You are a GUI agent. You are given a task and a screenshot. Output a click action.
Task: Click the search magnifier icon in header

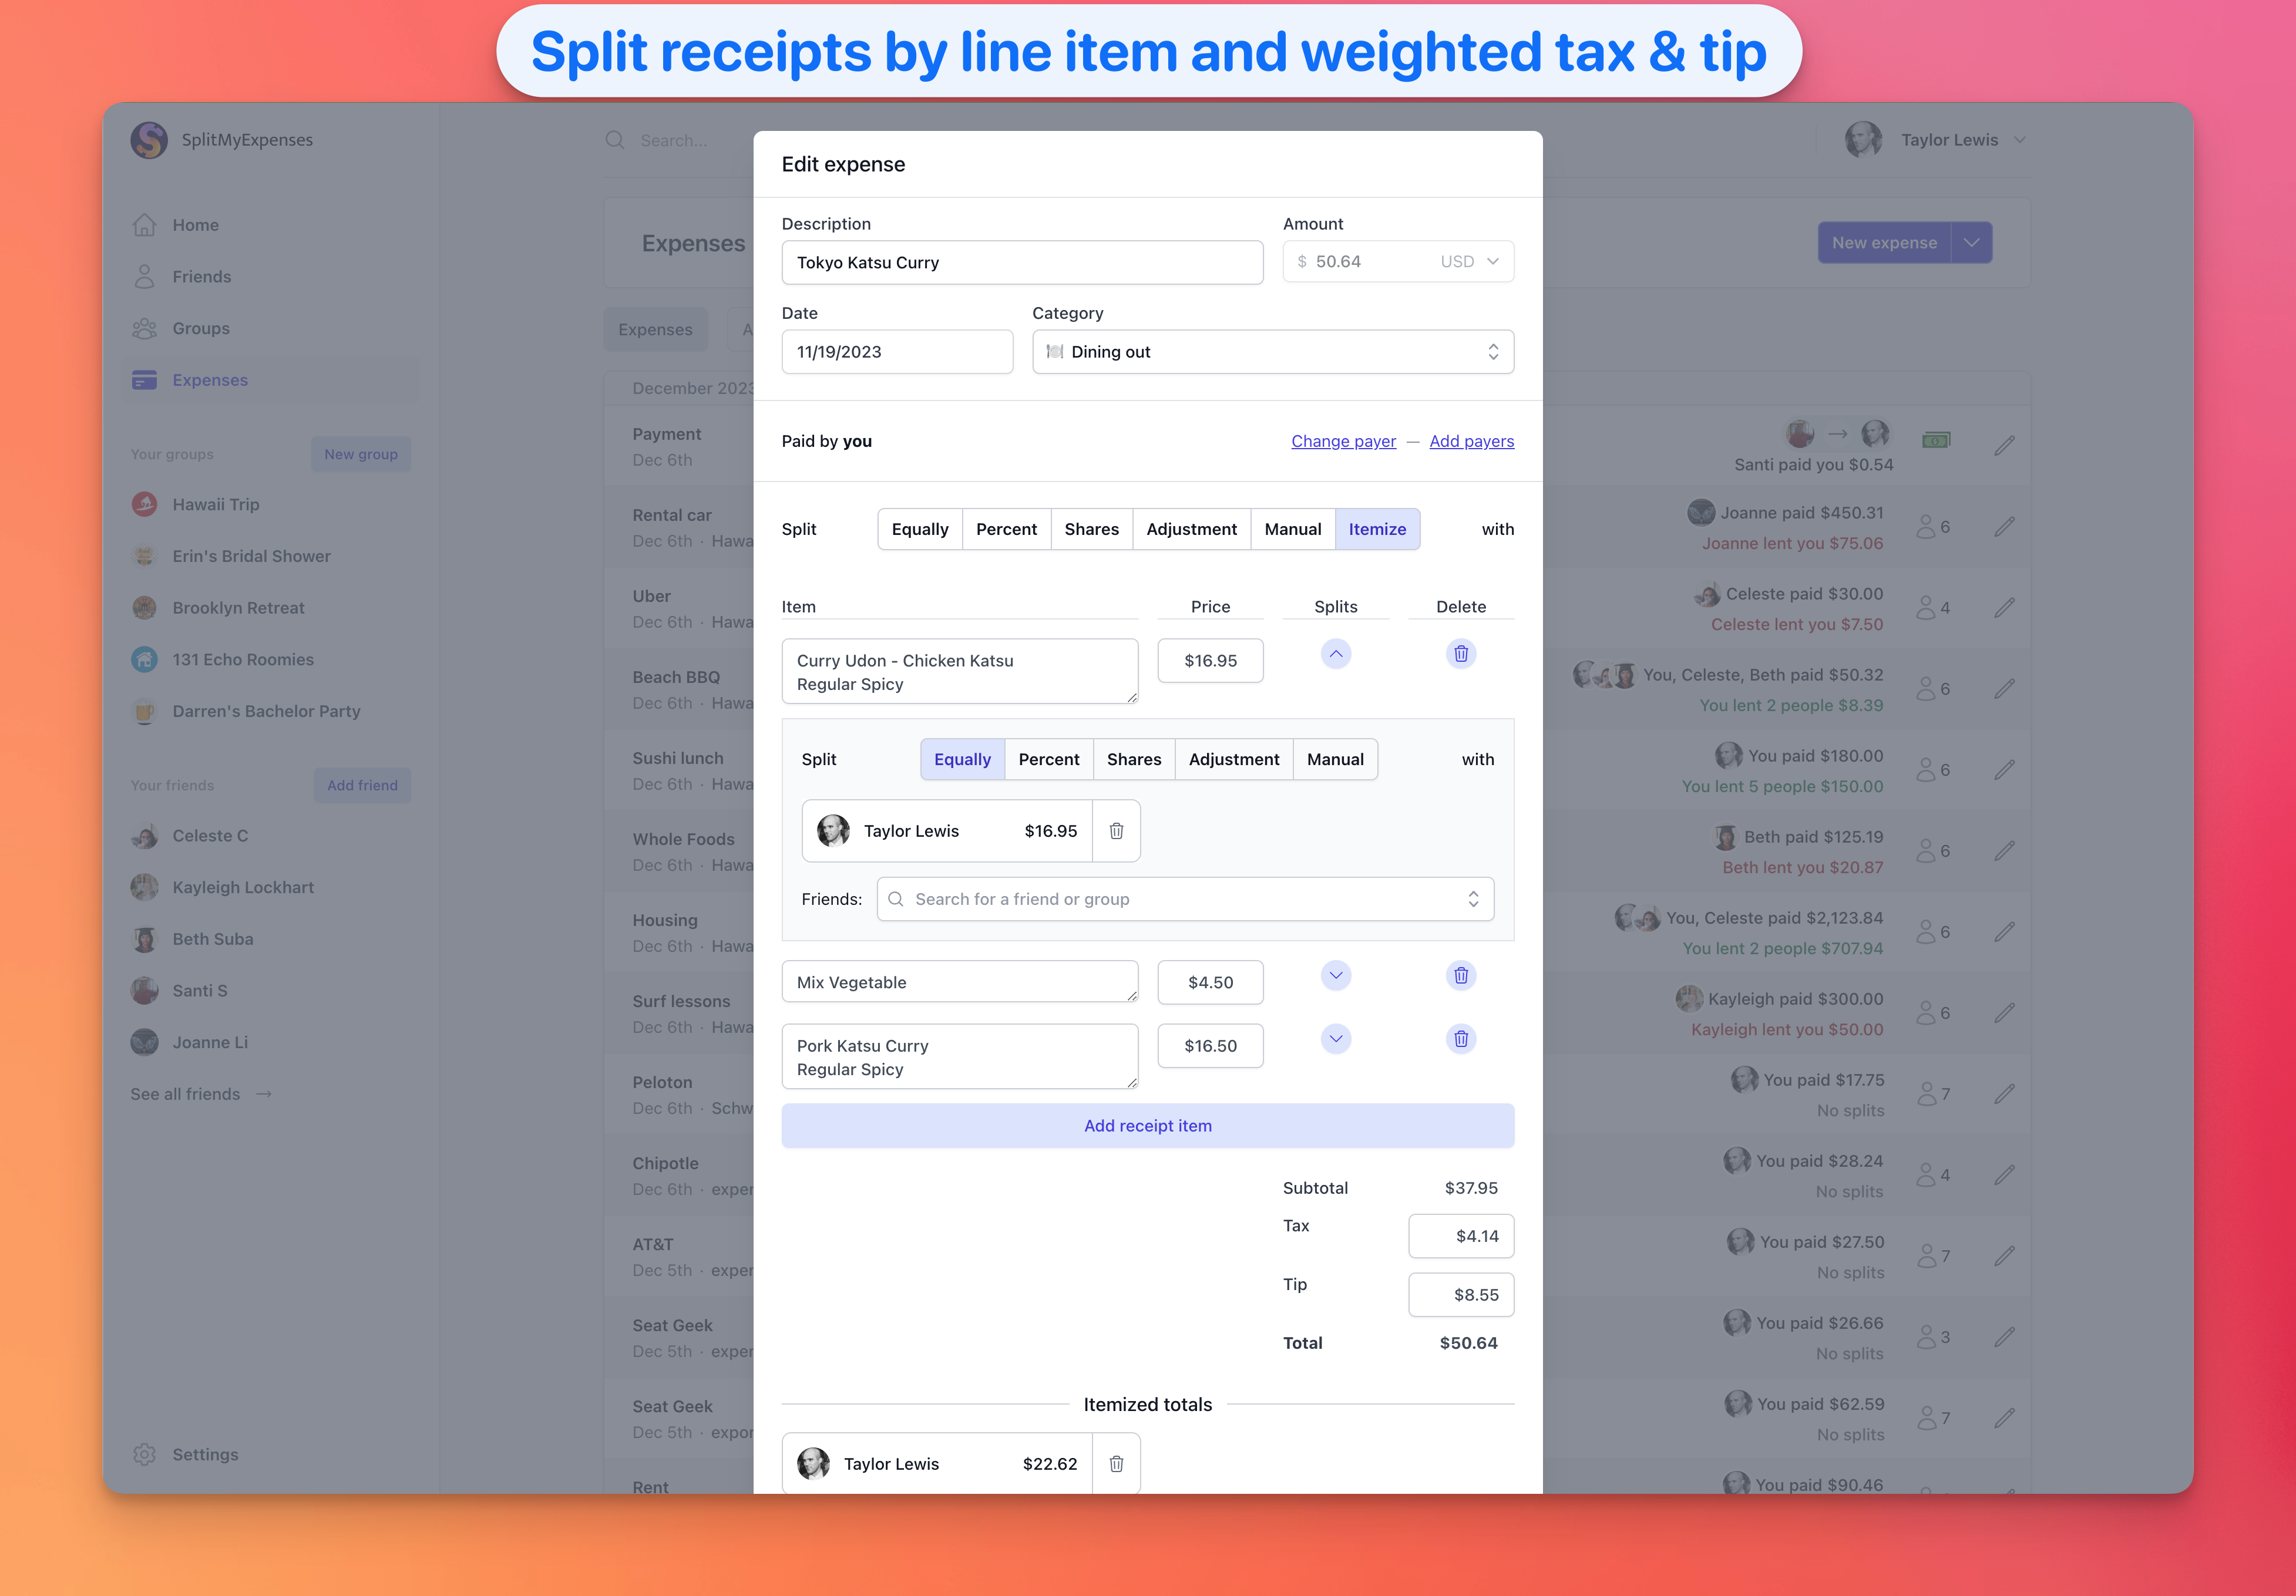coord(615,140)
